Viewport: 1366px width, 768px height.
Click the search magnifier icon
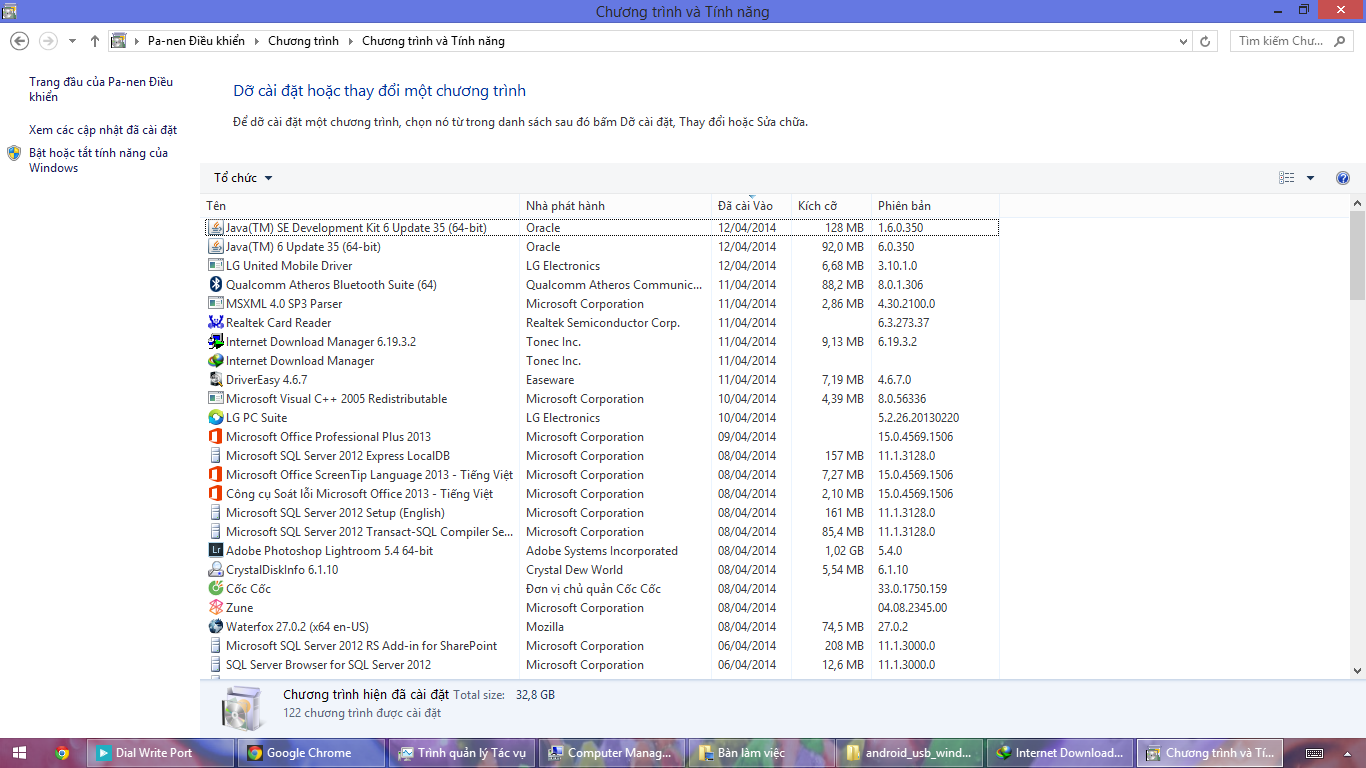(1341, 41)
